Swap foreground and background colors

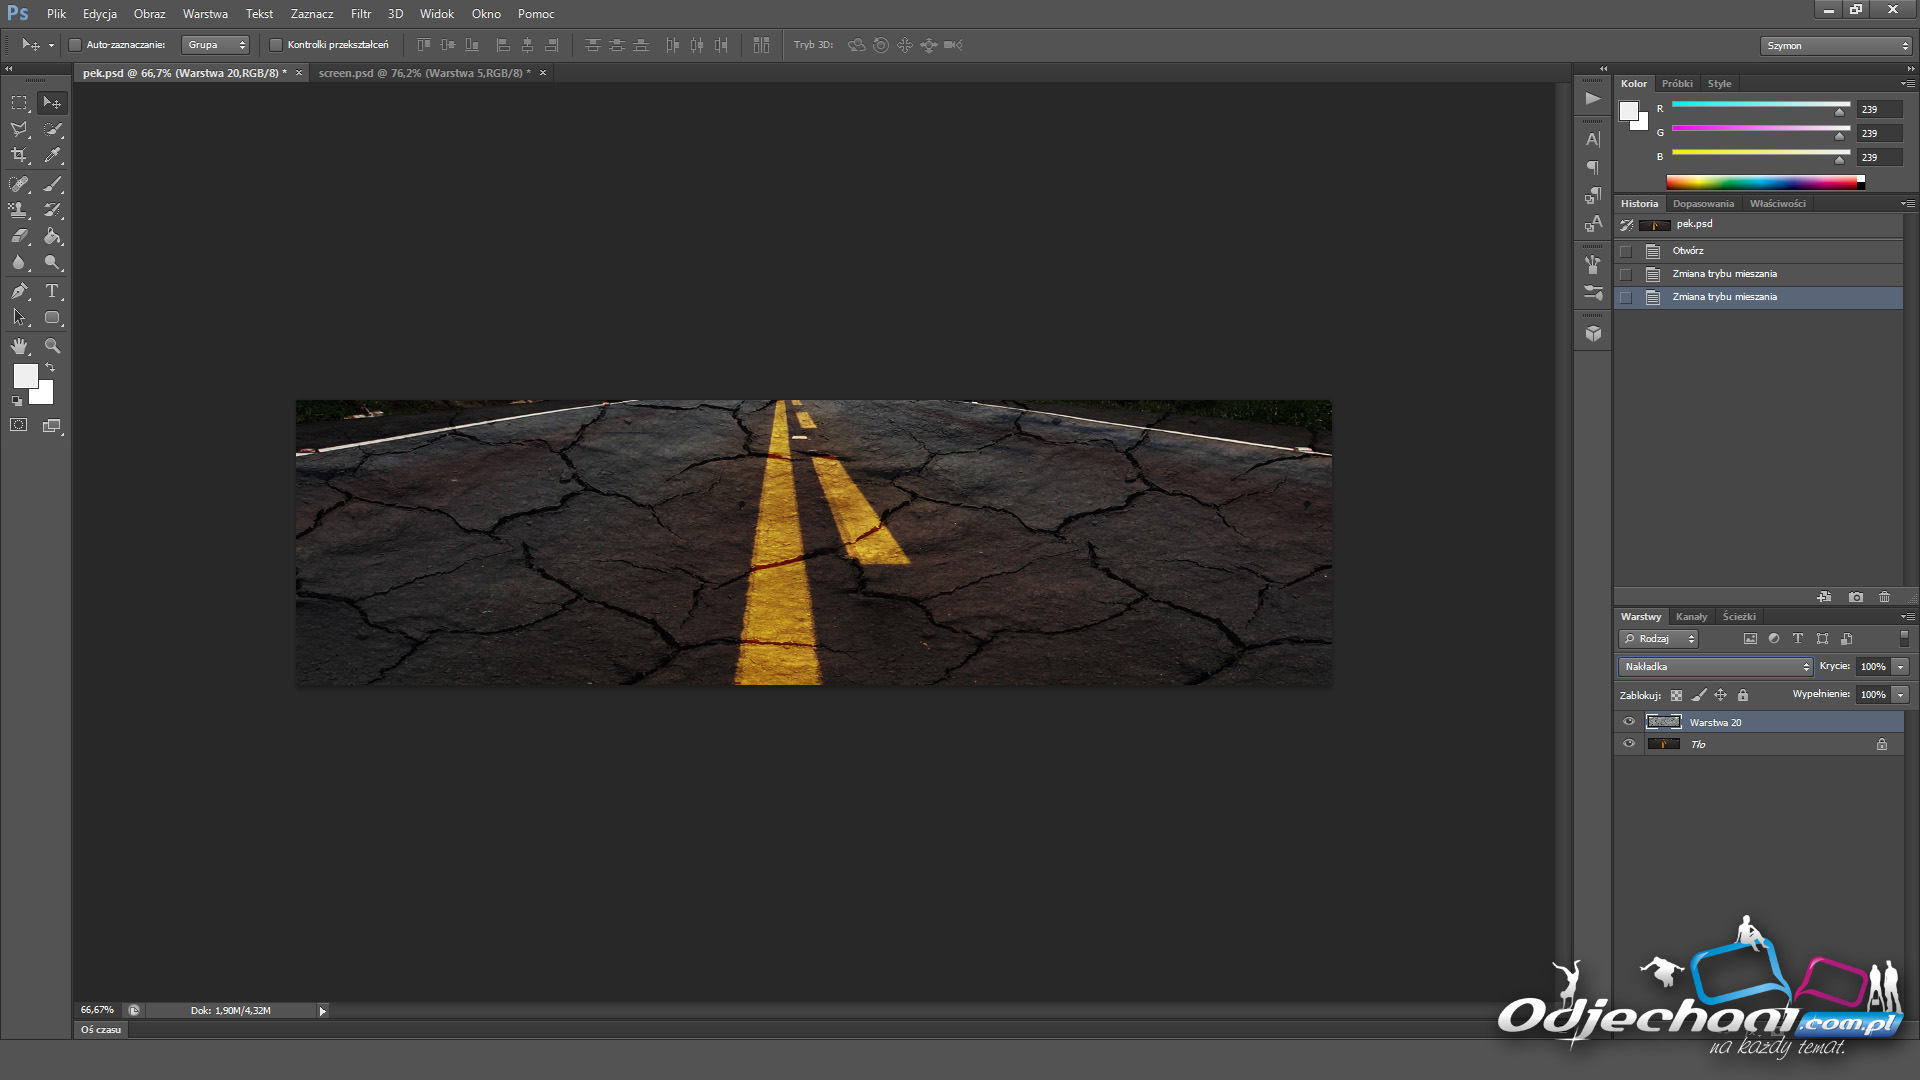(x=50, y=367)
